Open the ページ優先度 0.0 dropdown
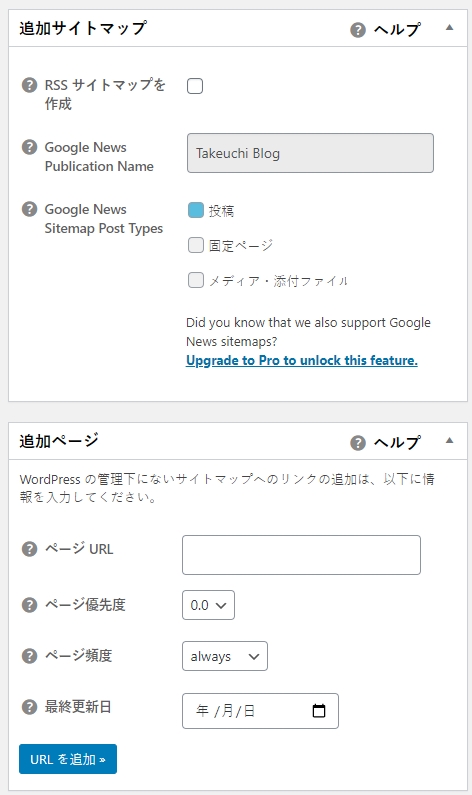This screenshot has height=795, width=472. (x=208, y=605)
